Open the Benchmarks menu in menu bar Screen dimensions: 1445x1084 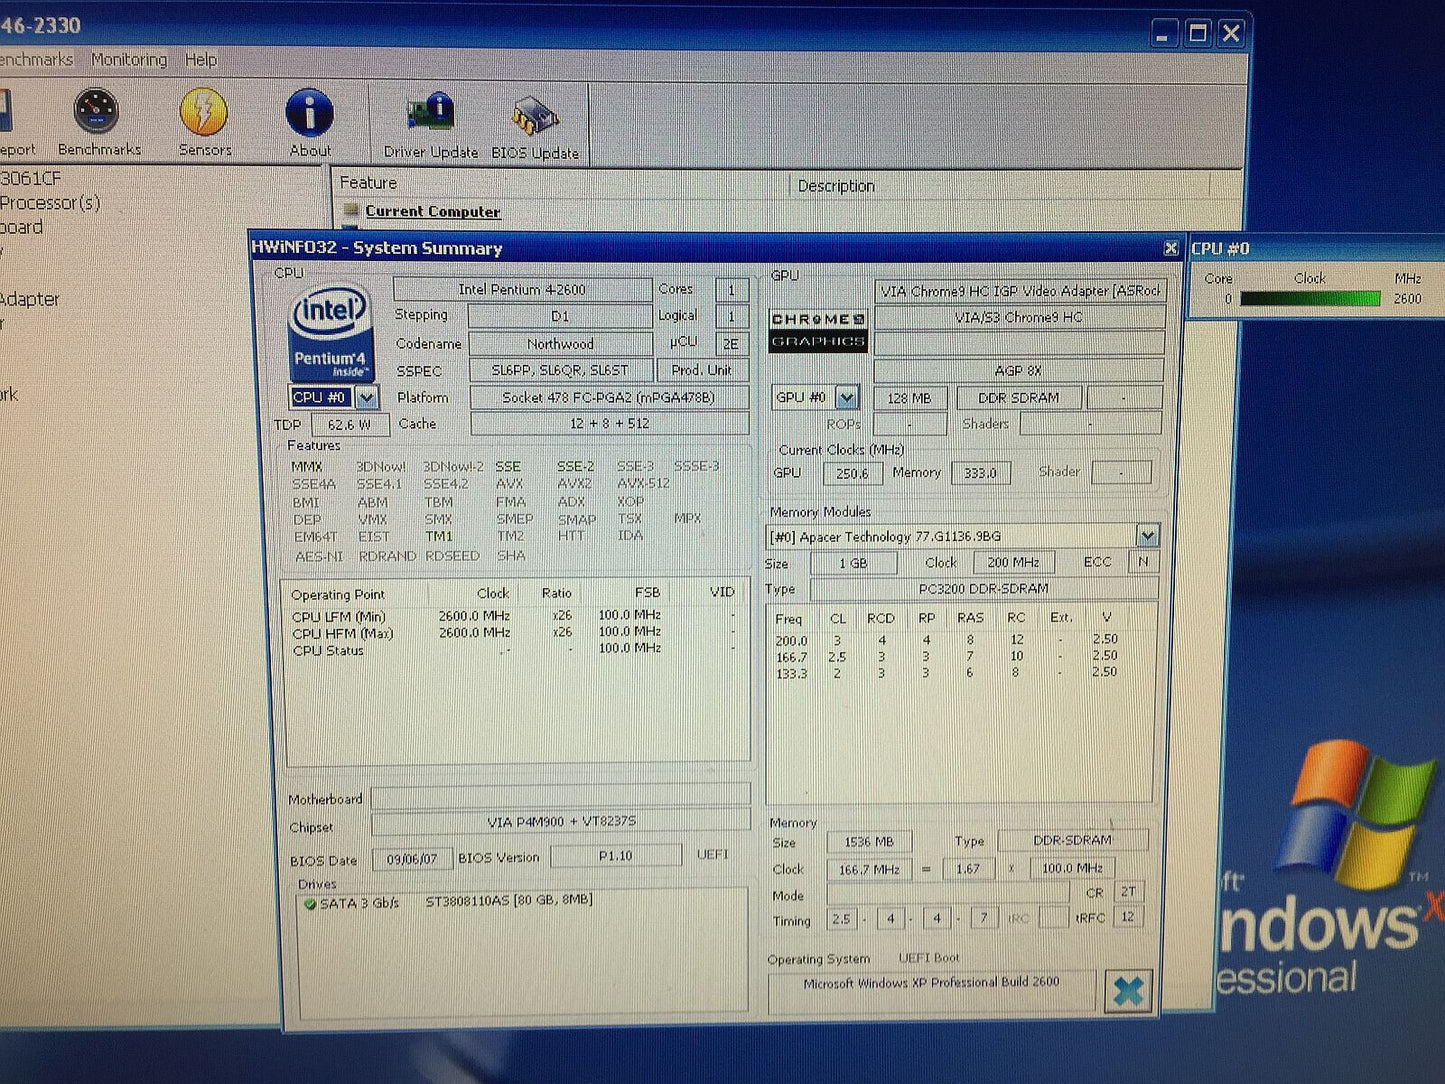[37, 60]
